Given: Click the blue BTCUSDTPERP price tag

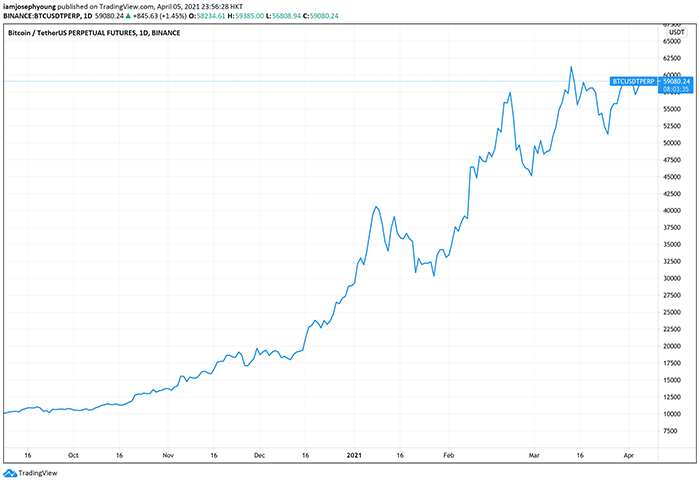Looking at the screenshot, I should click(633, 81).
